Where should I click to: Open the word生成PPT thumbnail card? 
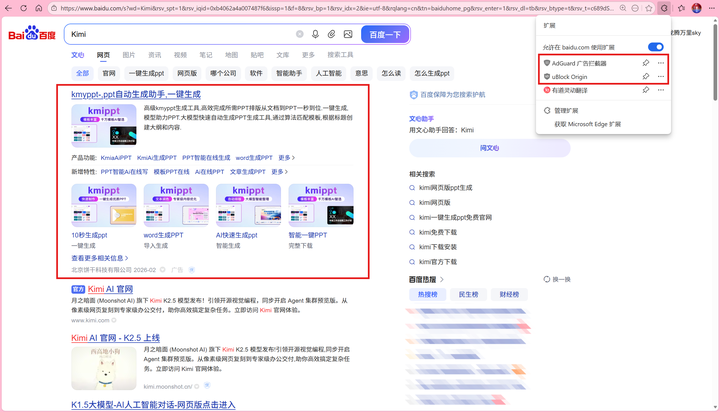point(176,206)
